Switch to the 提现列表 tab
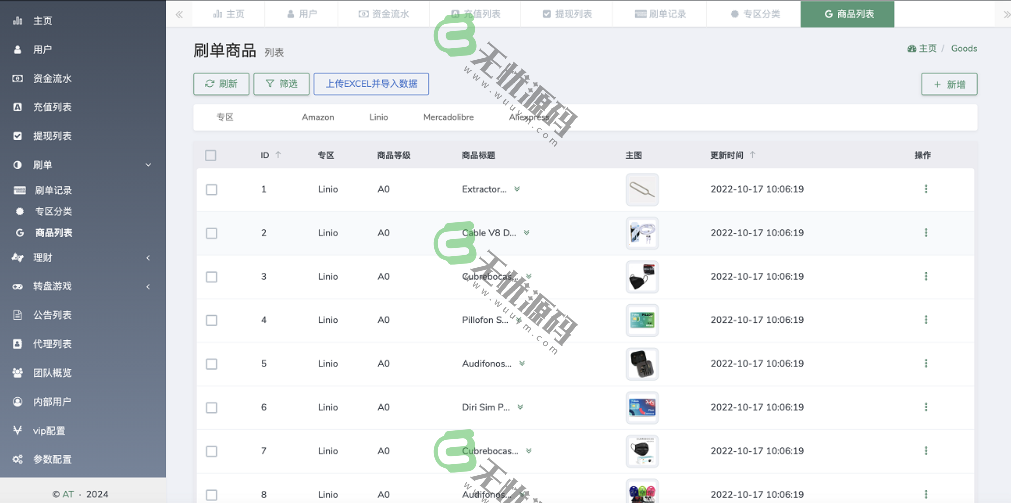1011x503 pixels. 567,14
